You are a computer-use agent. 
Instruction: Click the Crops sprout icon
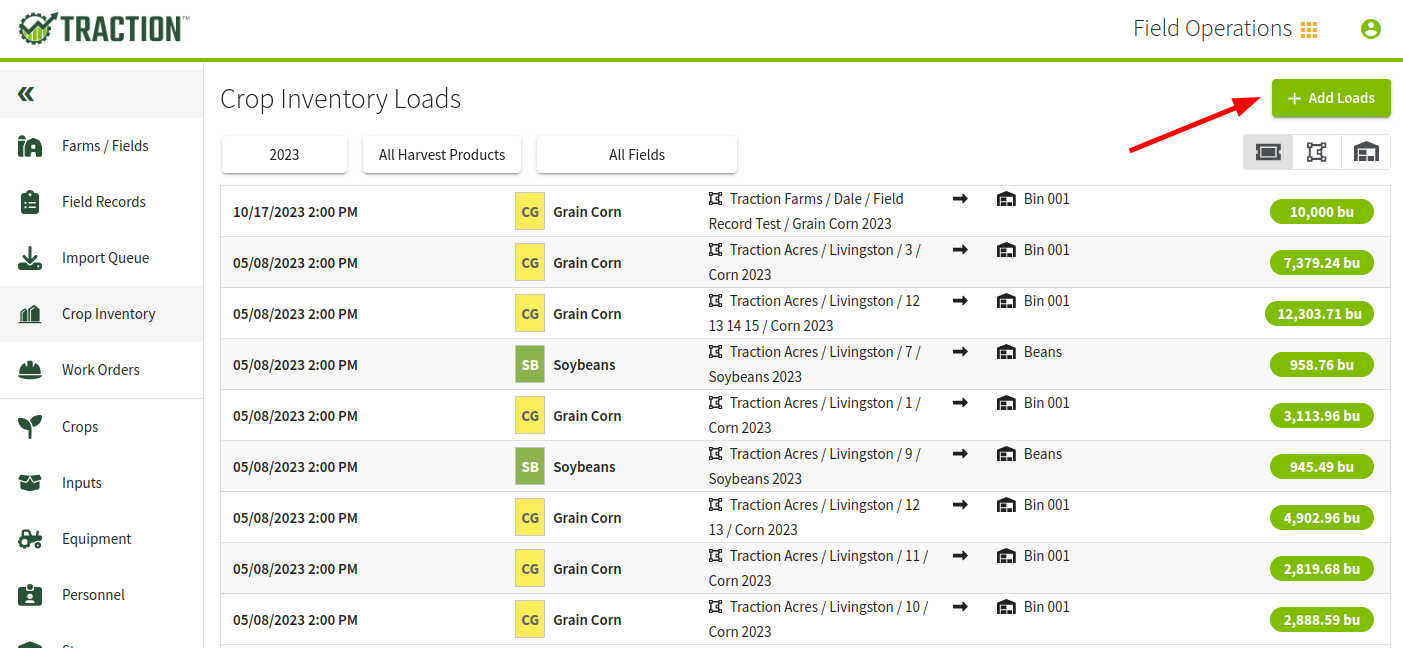pos(30,427)
